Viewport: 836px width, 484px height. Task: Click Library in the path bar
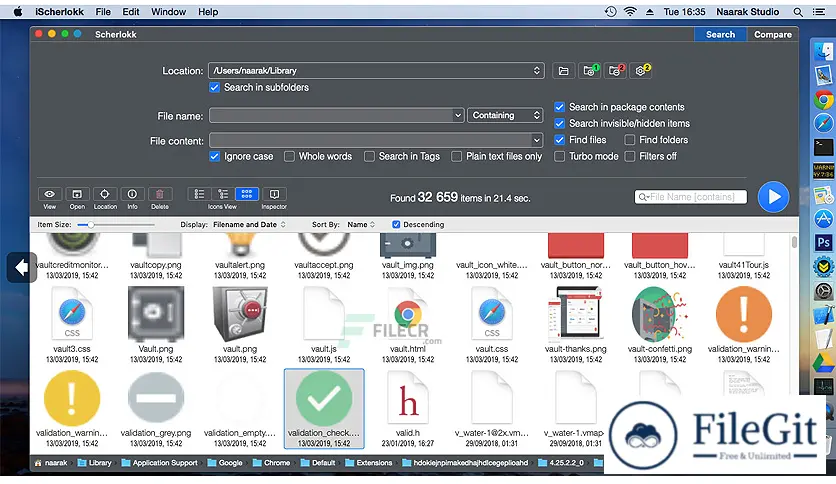point(95,463)
